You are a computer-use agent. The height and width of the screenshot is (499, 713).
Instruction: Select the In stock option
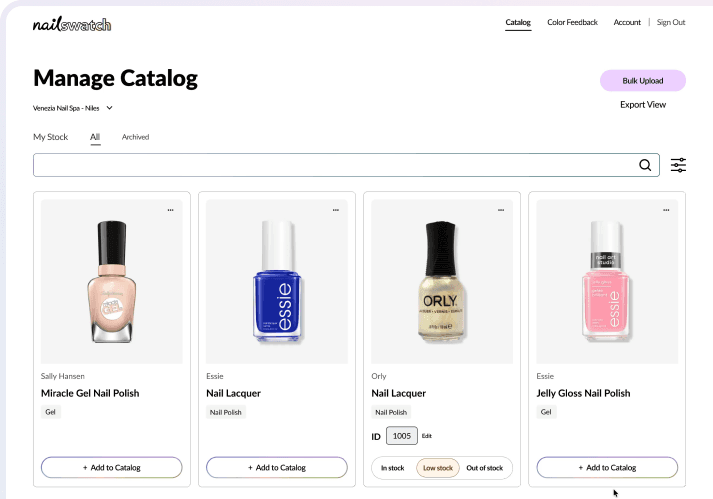[392, 468]
